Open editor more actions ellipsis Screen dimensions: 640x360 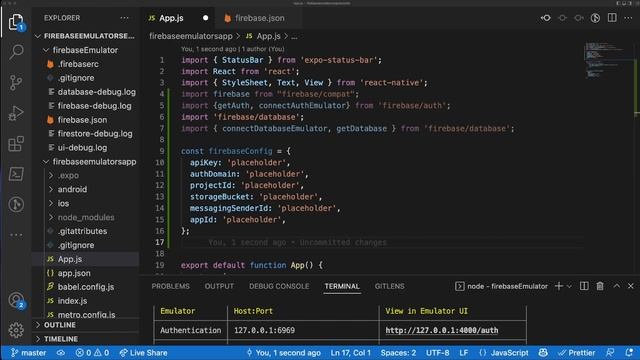[x=628, y=18]
